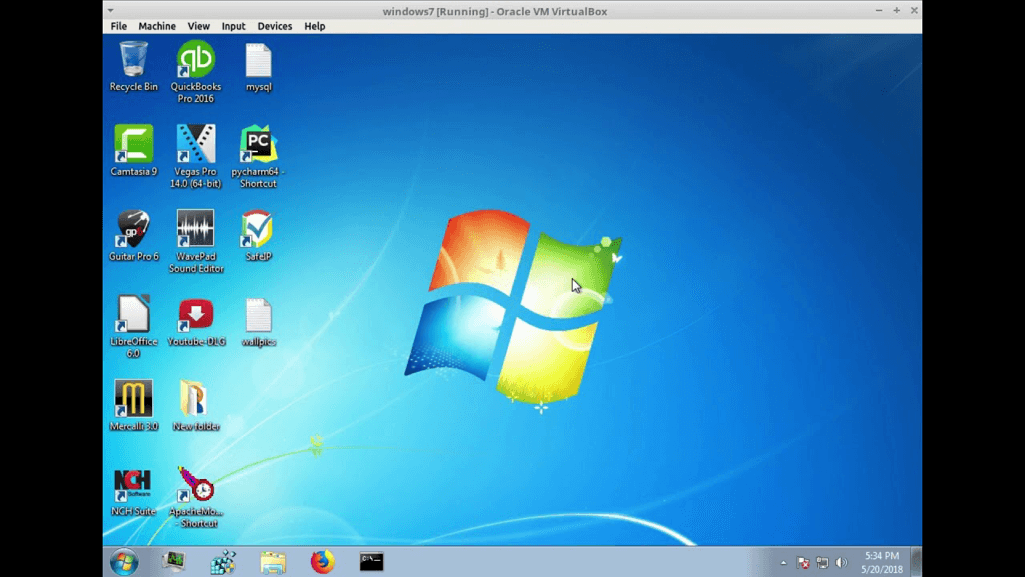Image resolution: width=1025 pixels, height=577 pixels.
Task: Select the QuickBooks Pro 2016 shortcut
Action: point(196,60)
